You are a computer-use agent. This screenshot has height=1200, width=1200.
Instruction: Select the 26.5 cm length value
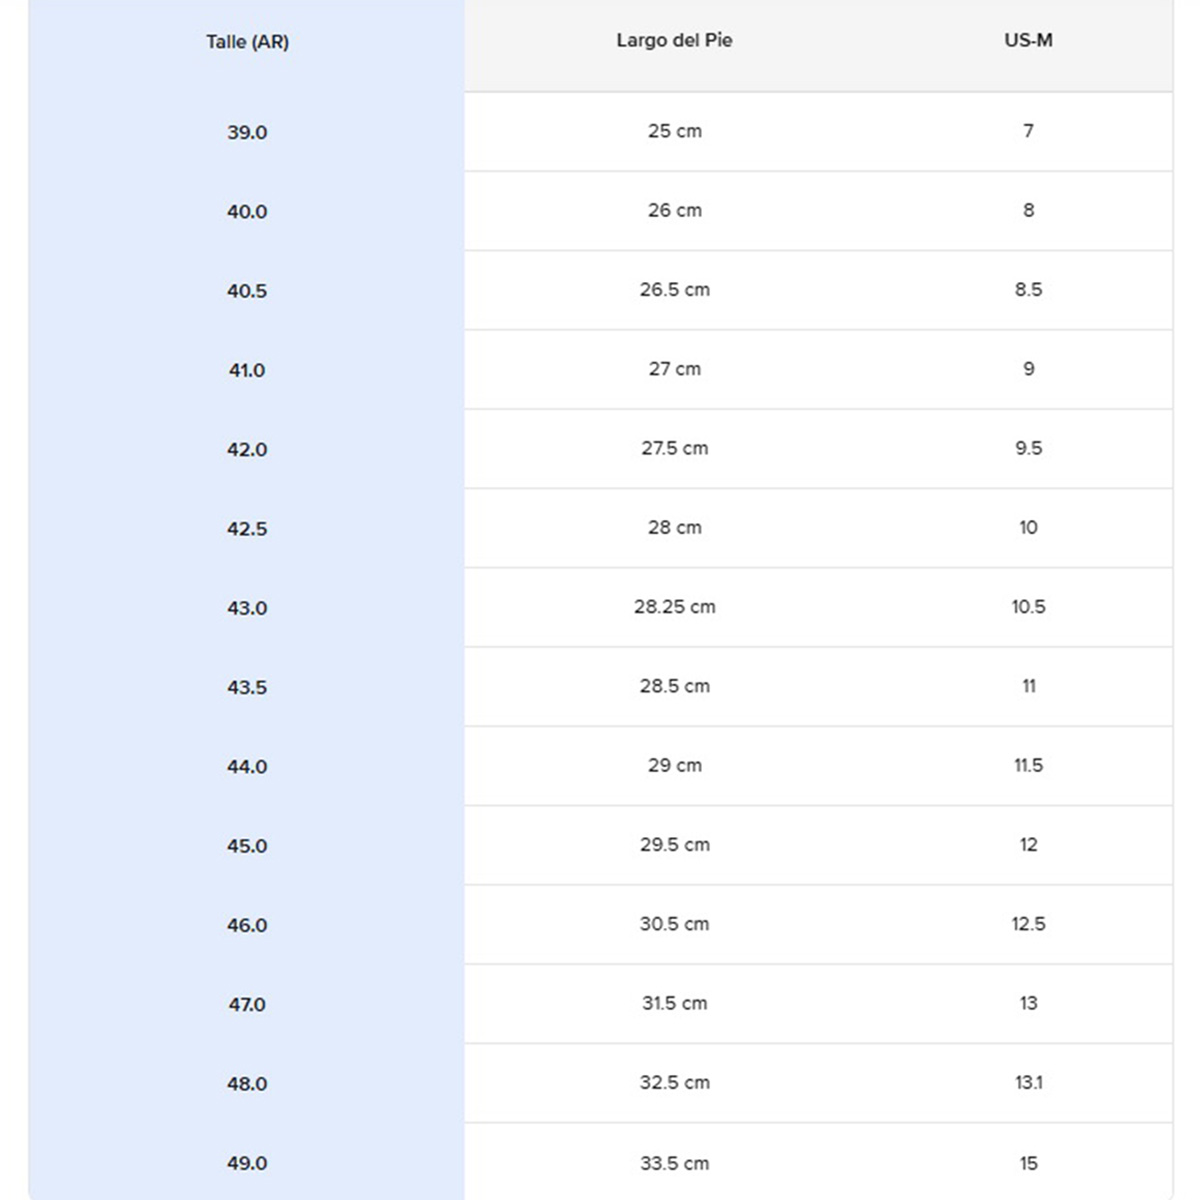(674, 290)
